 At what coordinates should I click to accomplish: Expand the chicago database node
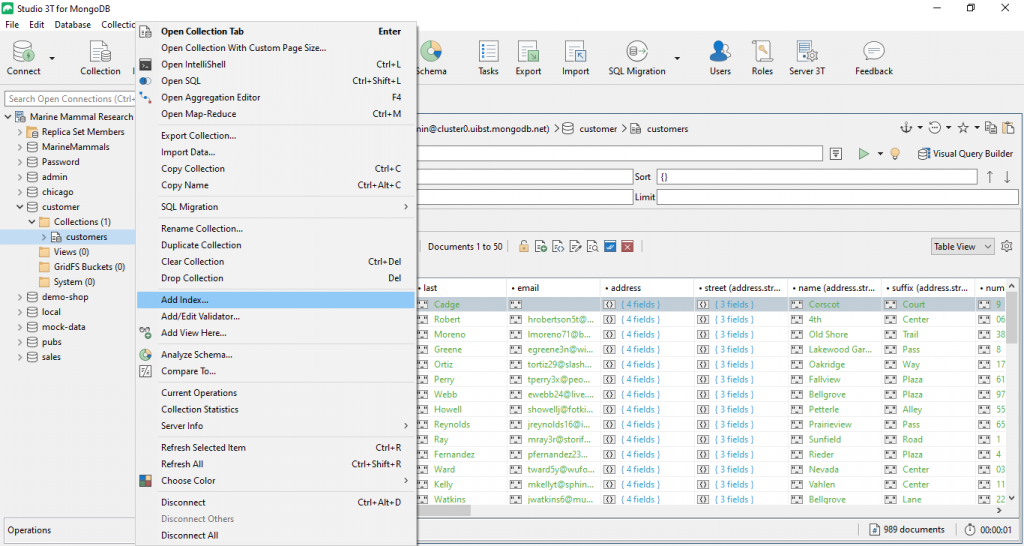point(20,192)
